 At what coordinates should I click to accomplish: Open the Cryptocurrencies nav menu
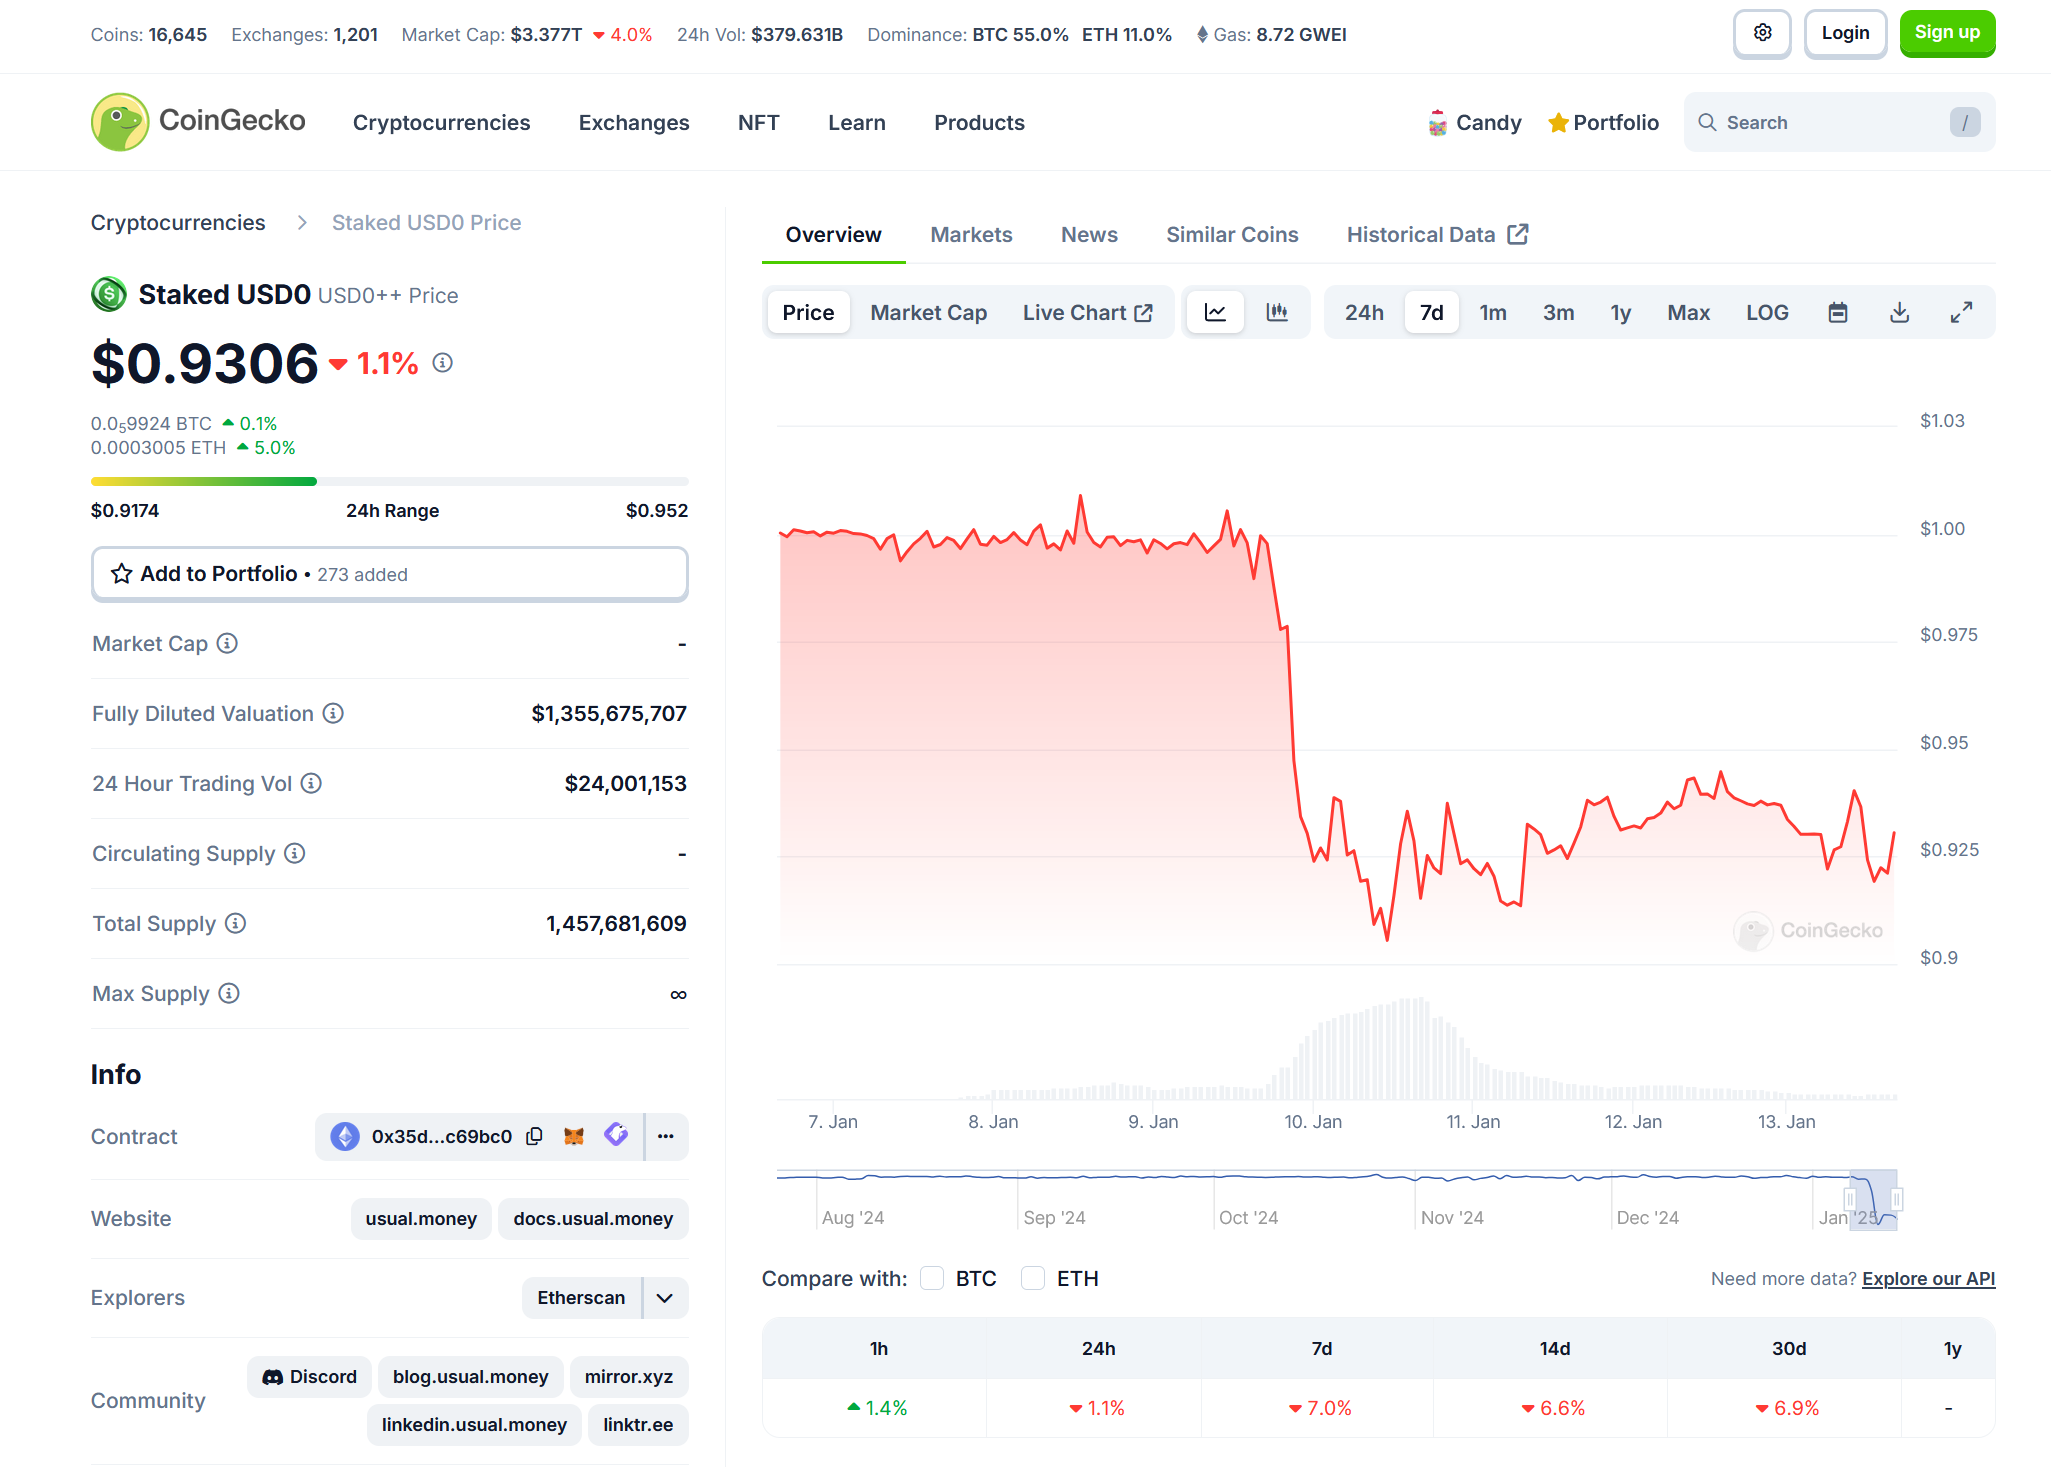(441, 122)
